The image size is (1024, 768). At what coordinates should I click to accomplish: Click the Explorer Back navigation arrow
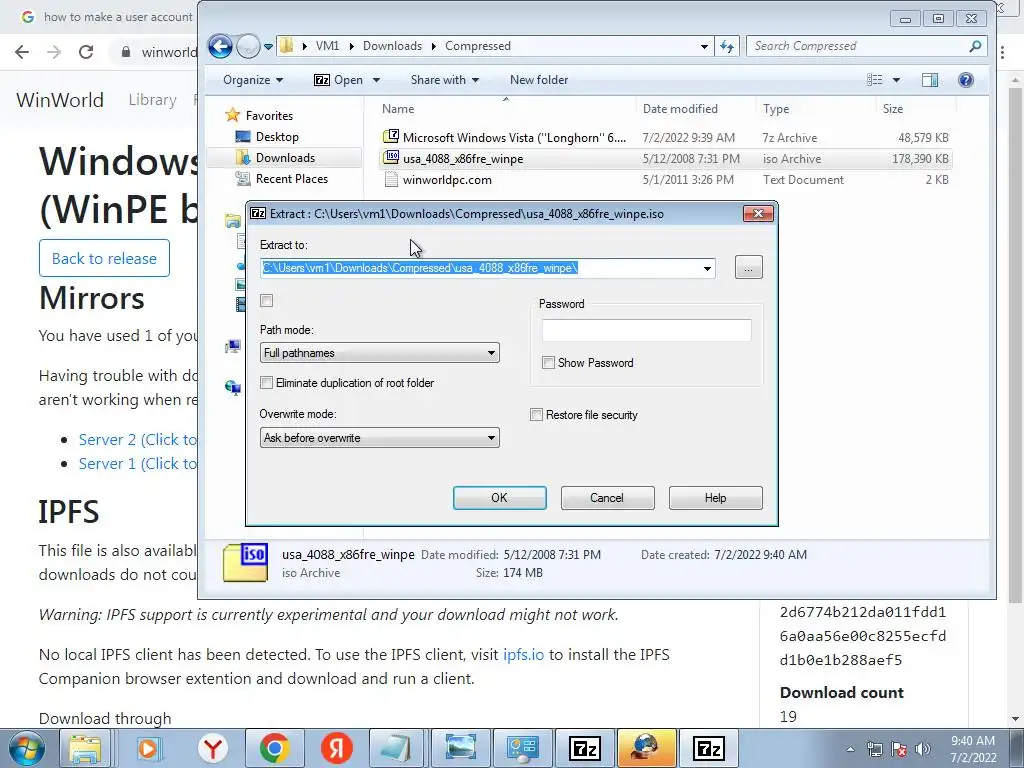(220, 46)
